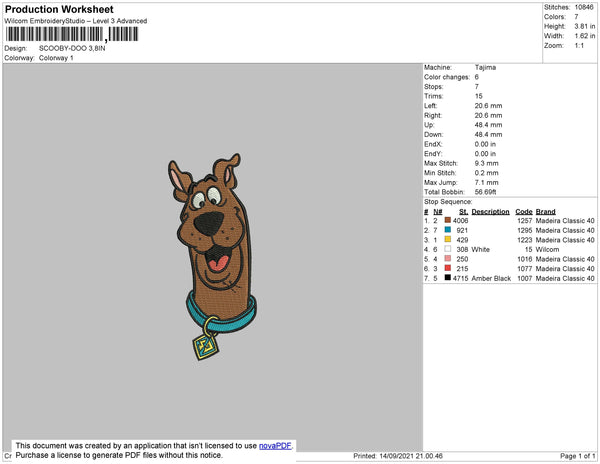Click the 'Code' column header
Image resolution: width=600 pixels, height=464 pixels.
(524, 212)
